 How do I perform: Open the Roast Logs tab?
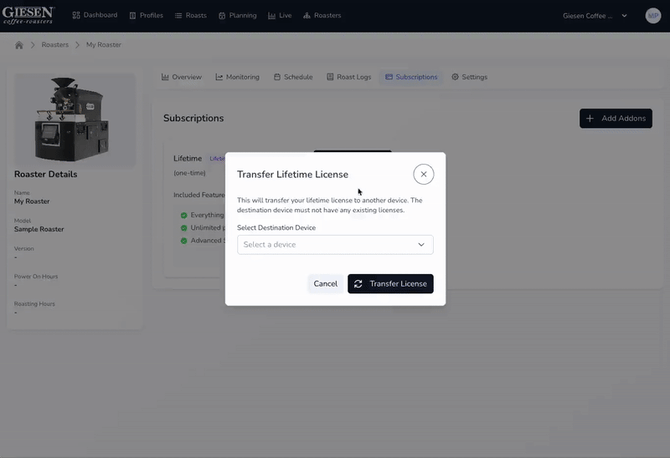348,77
